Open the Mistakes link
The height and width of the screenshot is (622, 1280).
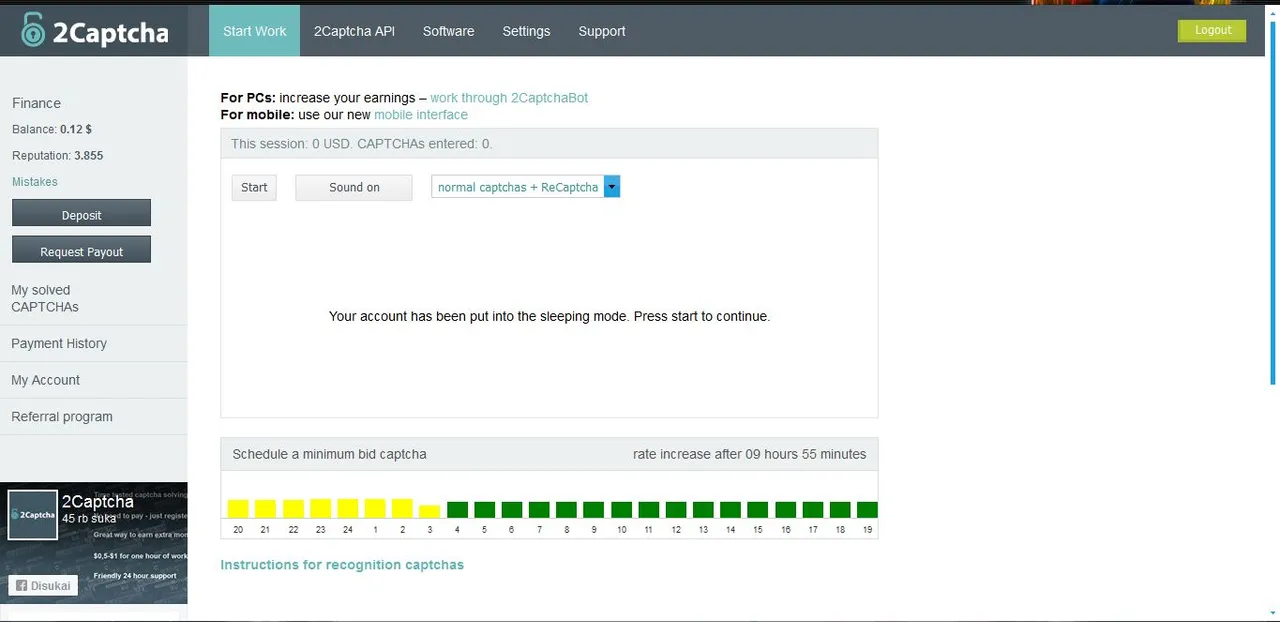pos(35,182)
